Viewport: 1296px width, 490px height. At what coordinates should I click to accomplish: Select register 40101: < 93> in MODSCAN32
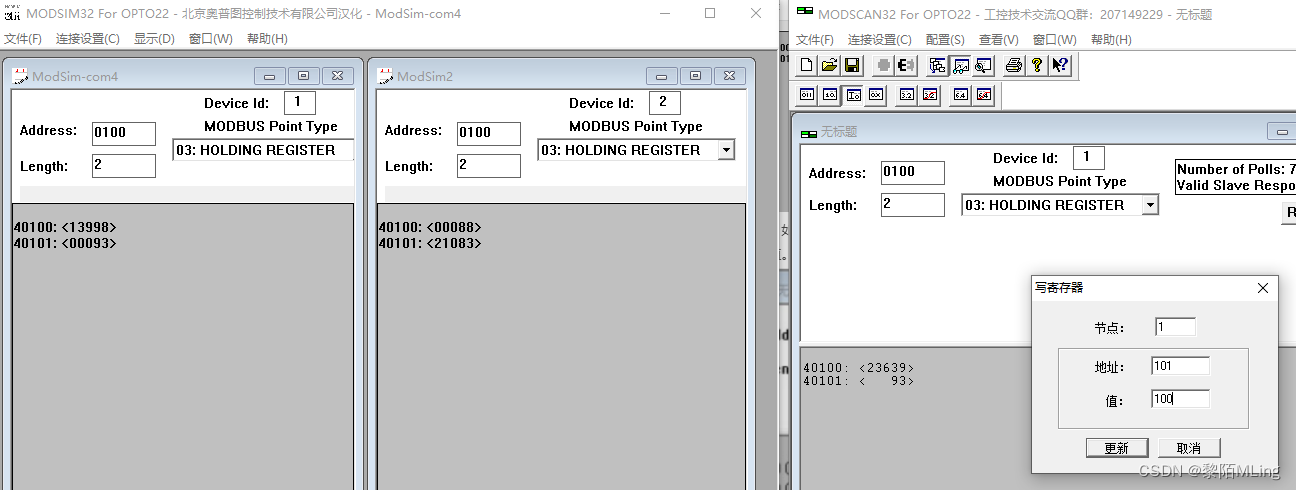click(859, 381)
